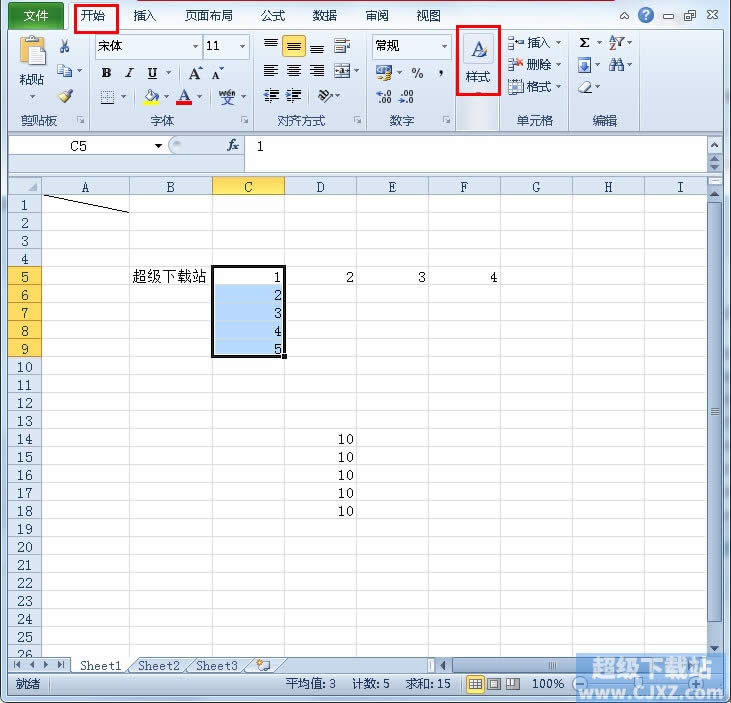Select column D header
The height and width of the screenshot is (703, 731).
click(320, 187)
